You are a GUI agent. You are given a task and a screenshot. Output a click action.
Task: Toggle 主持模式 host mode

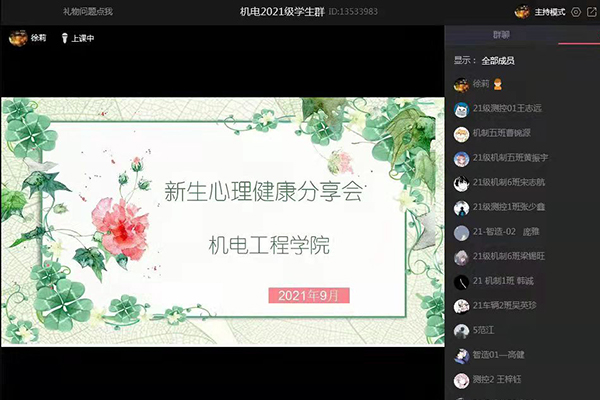[550, 12]
